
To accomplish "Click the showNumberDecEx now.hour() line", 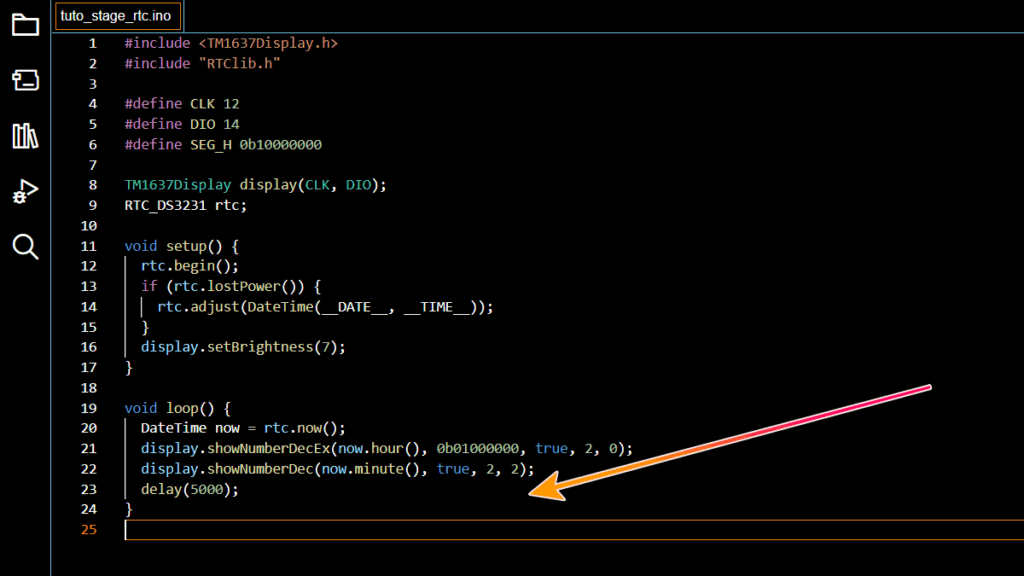I will point(387,449).
